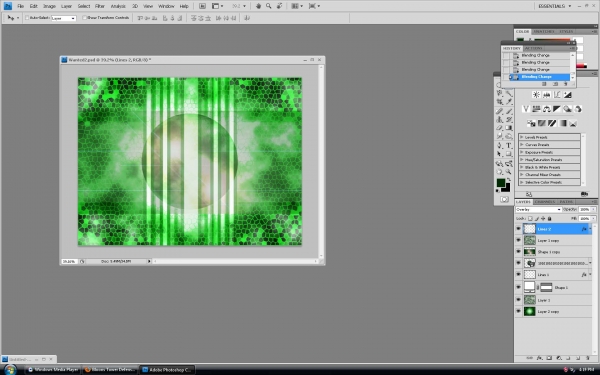The image size is (600, 375).
Task: Click the Vibrance adjustment icon
Action: tap(526, 109)
